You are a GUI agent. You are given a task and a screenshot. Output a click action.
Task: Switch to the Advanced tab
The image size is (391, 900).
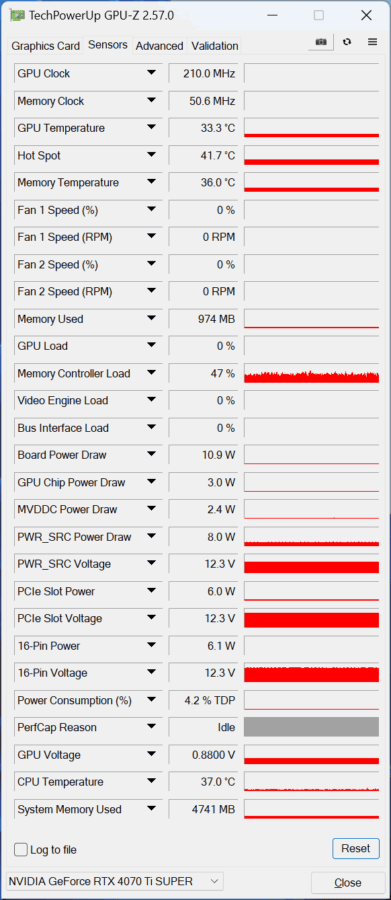coord(159,46)
